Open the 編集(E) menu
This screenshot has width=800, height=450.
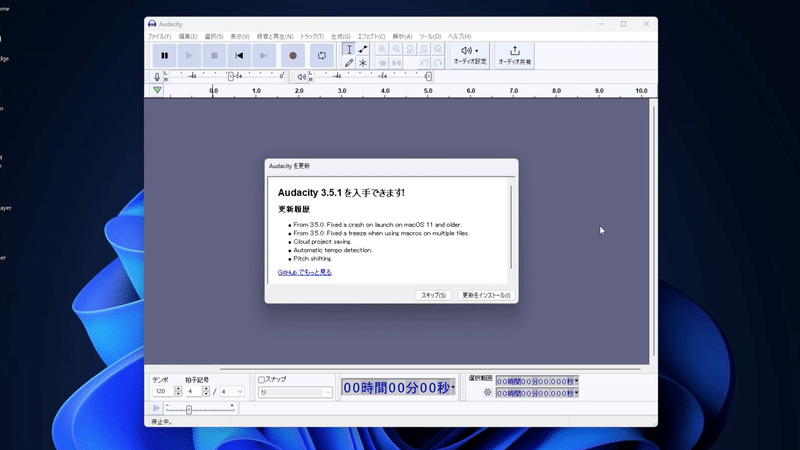188,37
